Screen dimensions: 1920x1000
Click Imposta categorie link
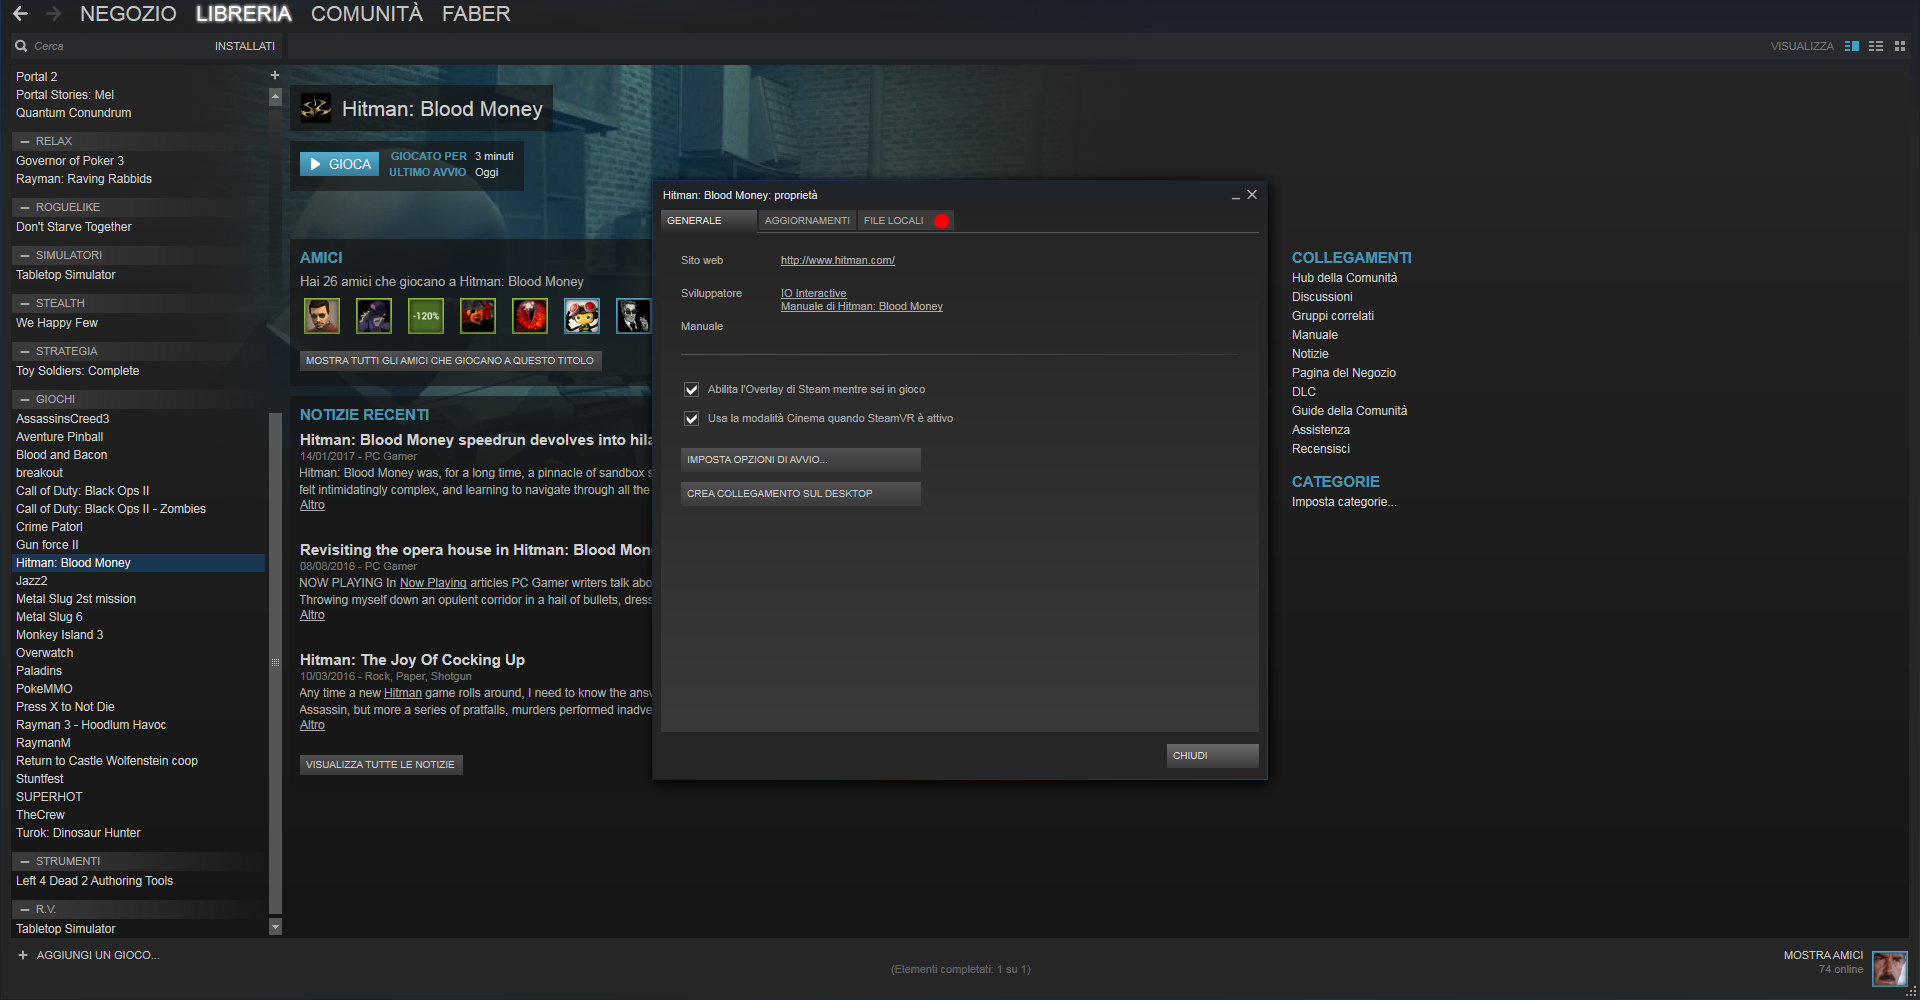pyautogui.click(x=1344, y=502)
